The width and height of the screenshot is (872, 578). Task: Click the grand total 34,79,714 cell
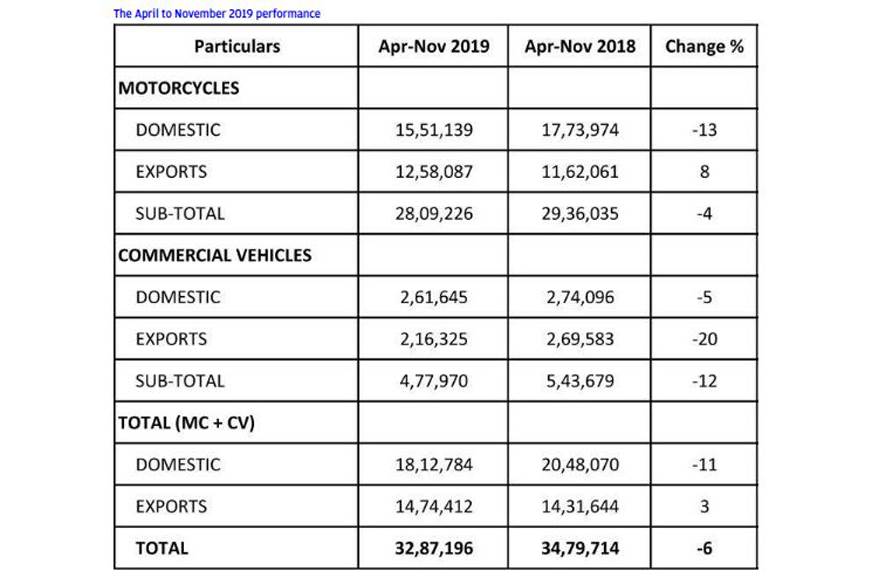(x=579, y=549)
